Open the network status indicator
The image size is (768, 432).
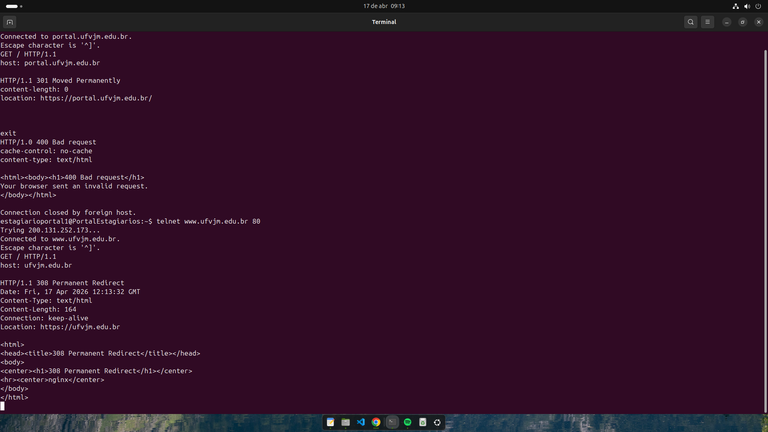click(x=736, y=6)
